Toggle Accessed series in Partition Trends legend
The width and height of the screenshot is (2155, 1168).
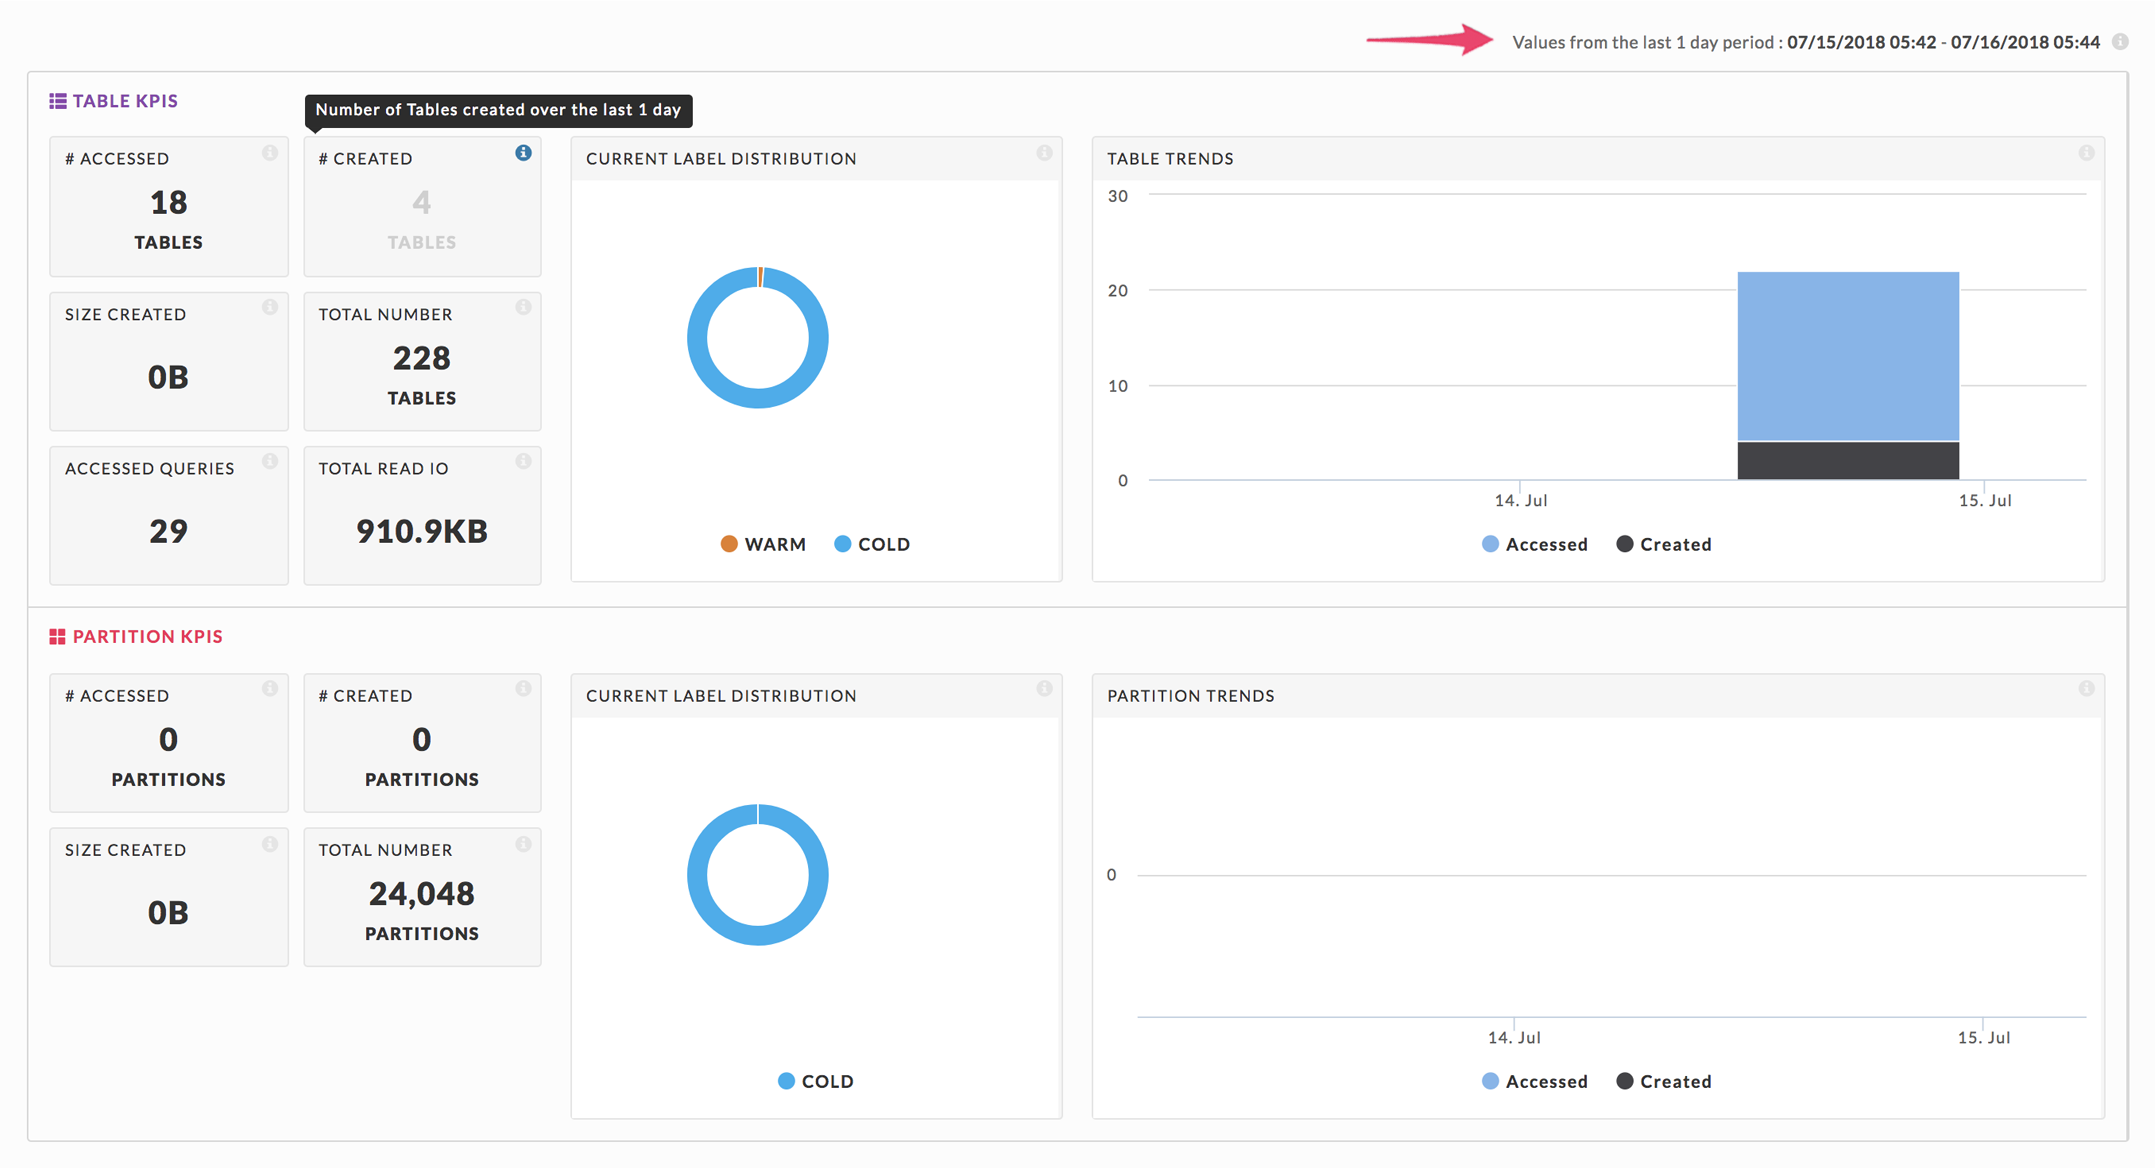[1535, 1081]
